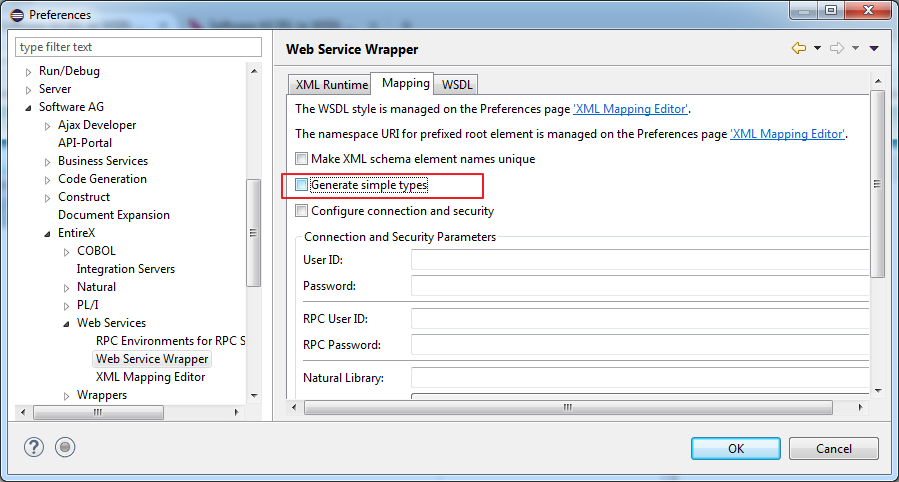Open the forward history dropdown arrow
Screen dimensions: 899x482
tap(855, 48)
